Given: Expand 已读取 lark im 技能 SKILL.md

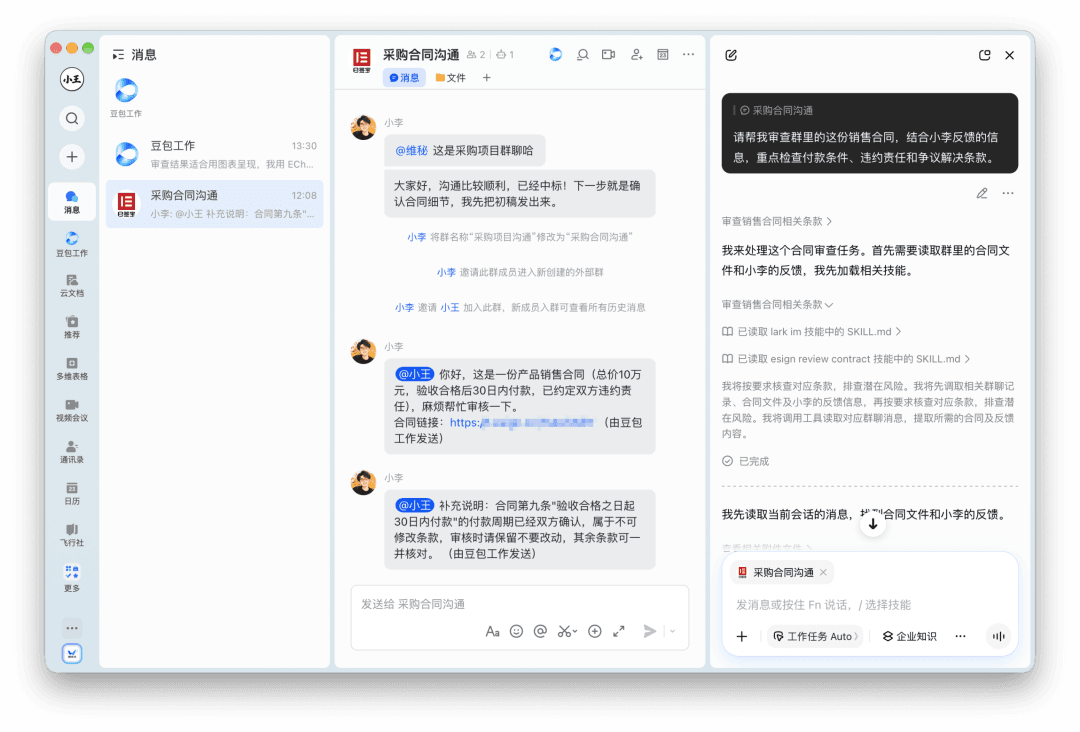Looking at the screenshot, I should click(812, 332).
